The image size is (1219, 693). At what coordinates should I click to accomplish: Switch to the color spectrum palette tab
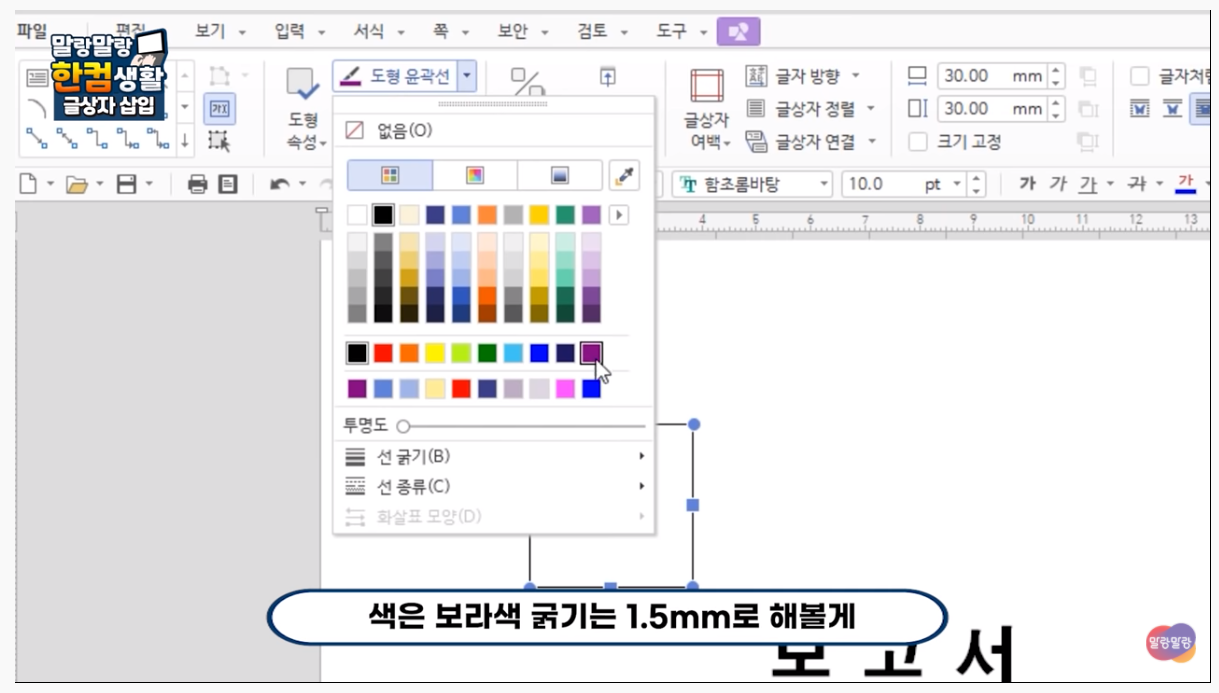pyautogui.click(x=475, y=176)
